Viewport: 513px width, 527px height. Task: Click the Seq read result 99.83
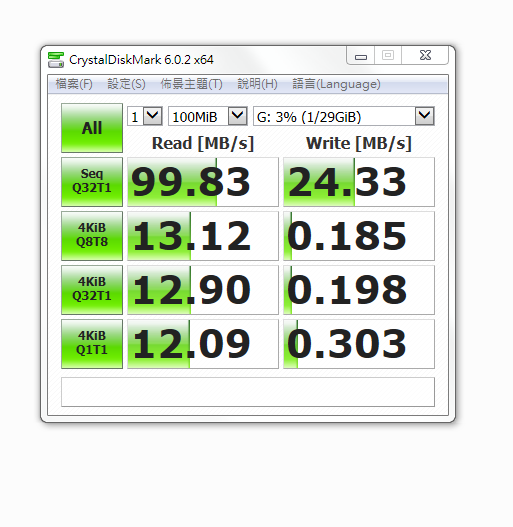[203, 182]
